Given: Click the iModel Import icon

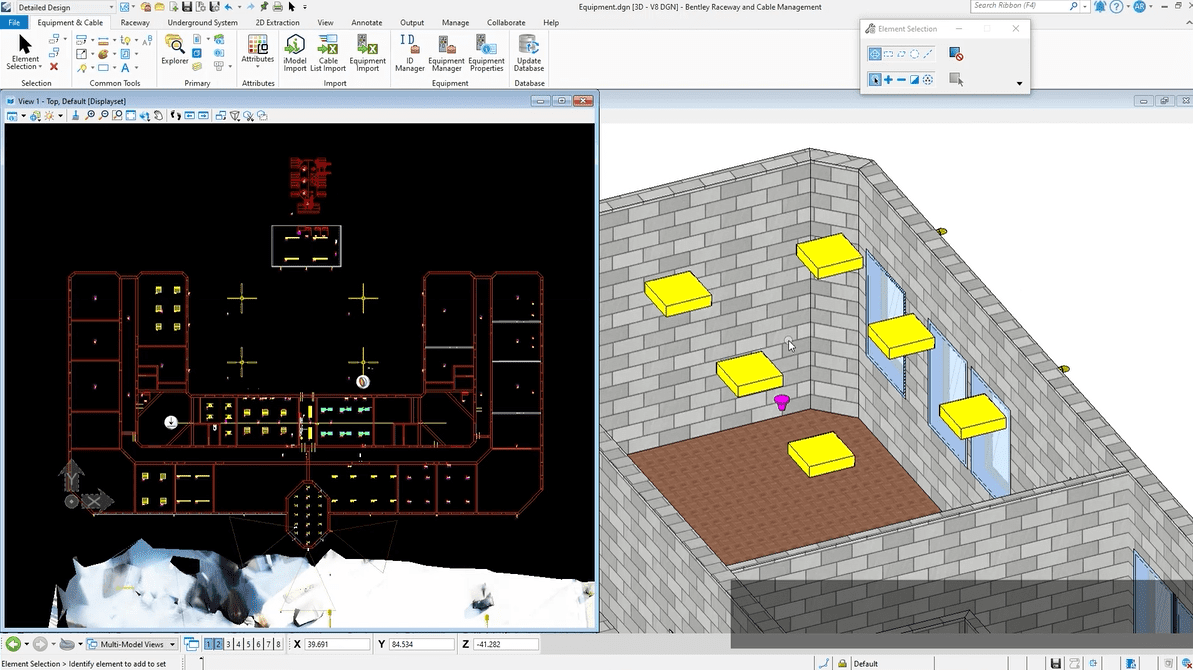Looking at the screenshot, I should 295,53.
